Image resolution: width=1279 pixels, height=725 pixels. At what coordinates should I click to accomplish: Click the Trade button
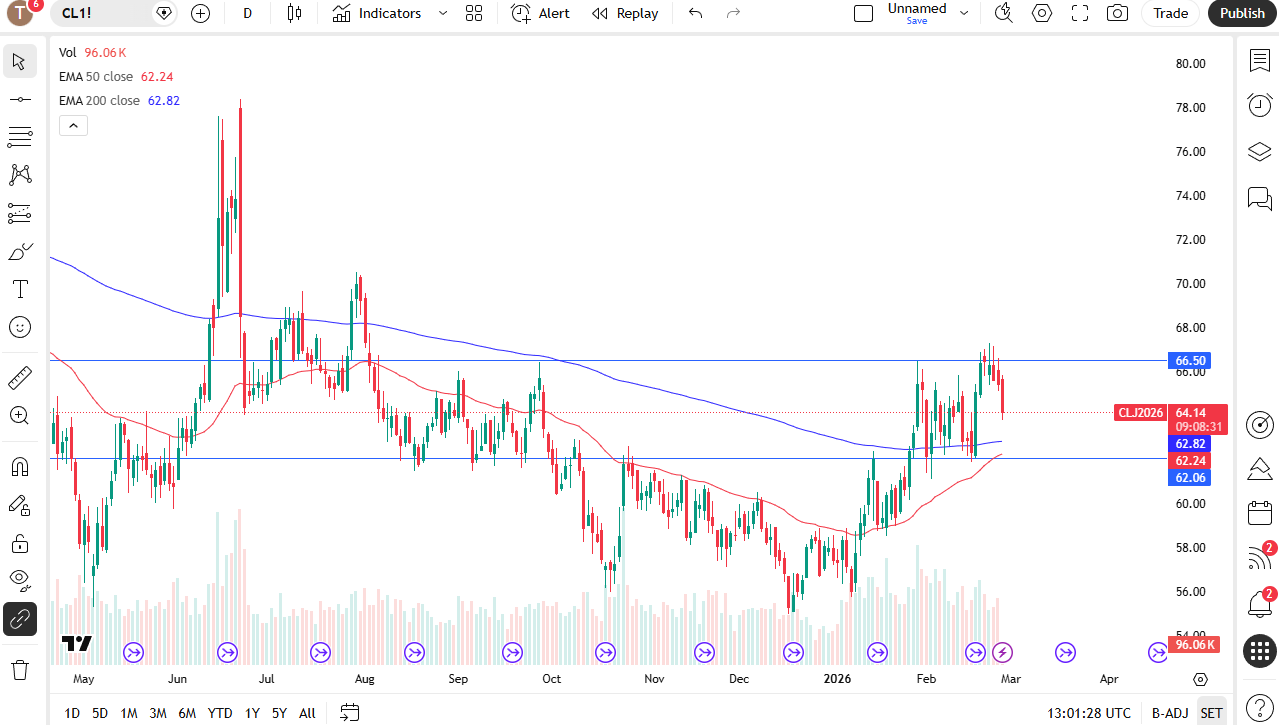click(1171, 13)
